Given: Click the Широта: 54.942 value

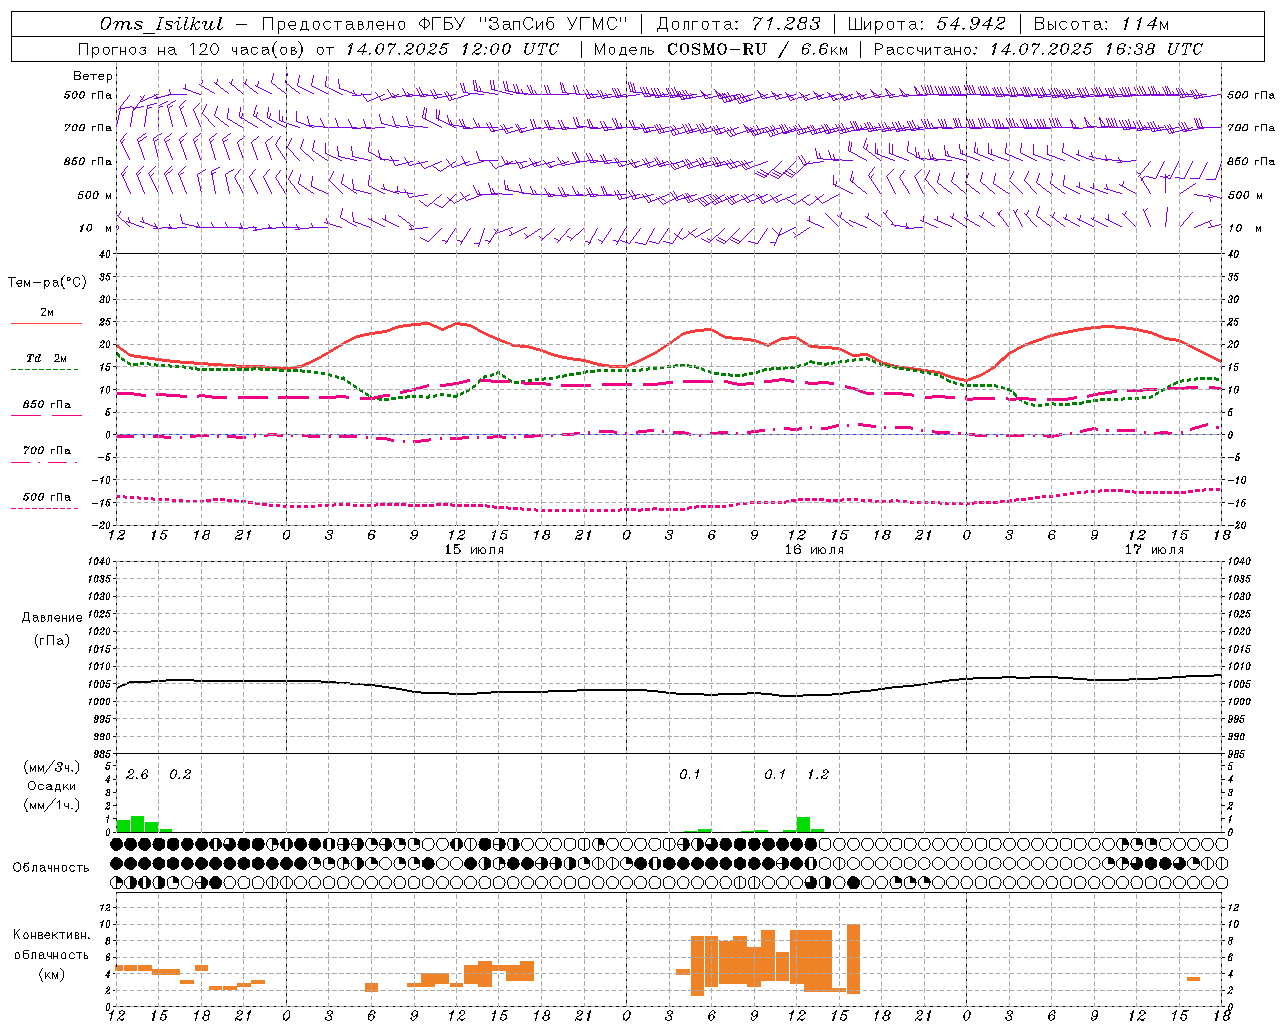Looking at the screenshot, I should (927, 24).
